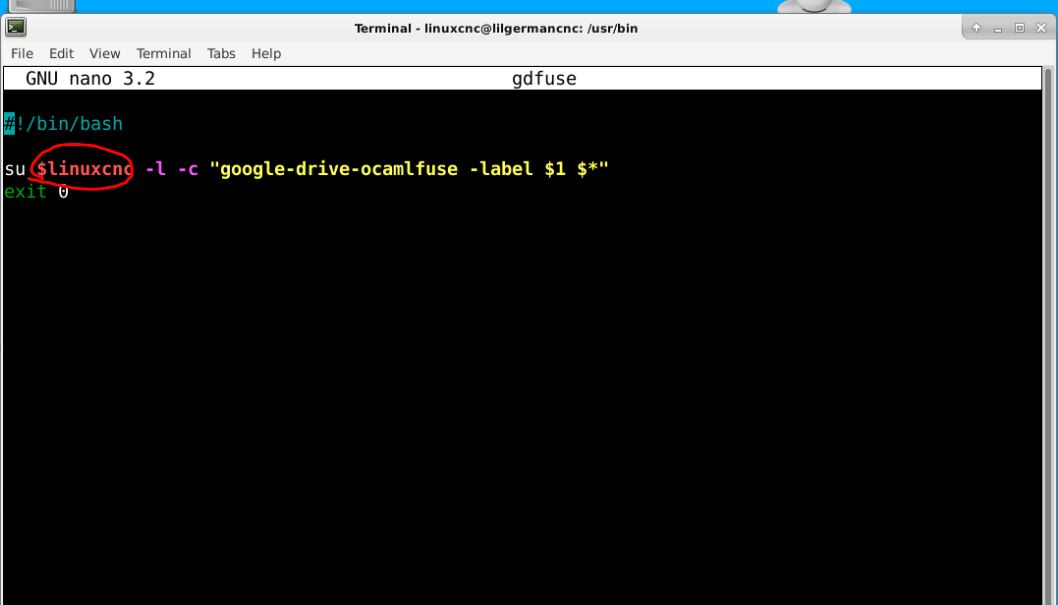Click the '$1' argument in the string
Viewport: 1058px width, 605px height.
click(555, 169)
